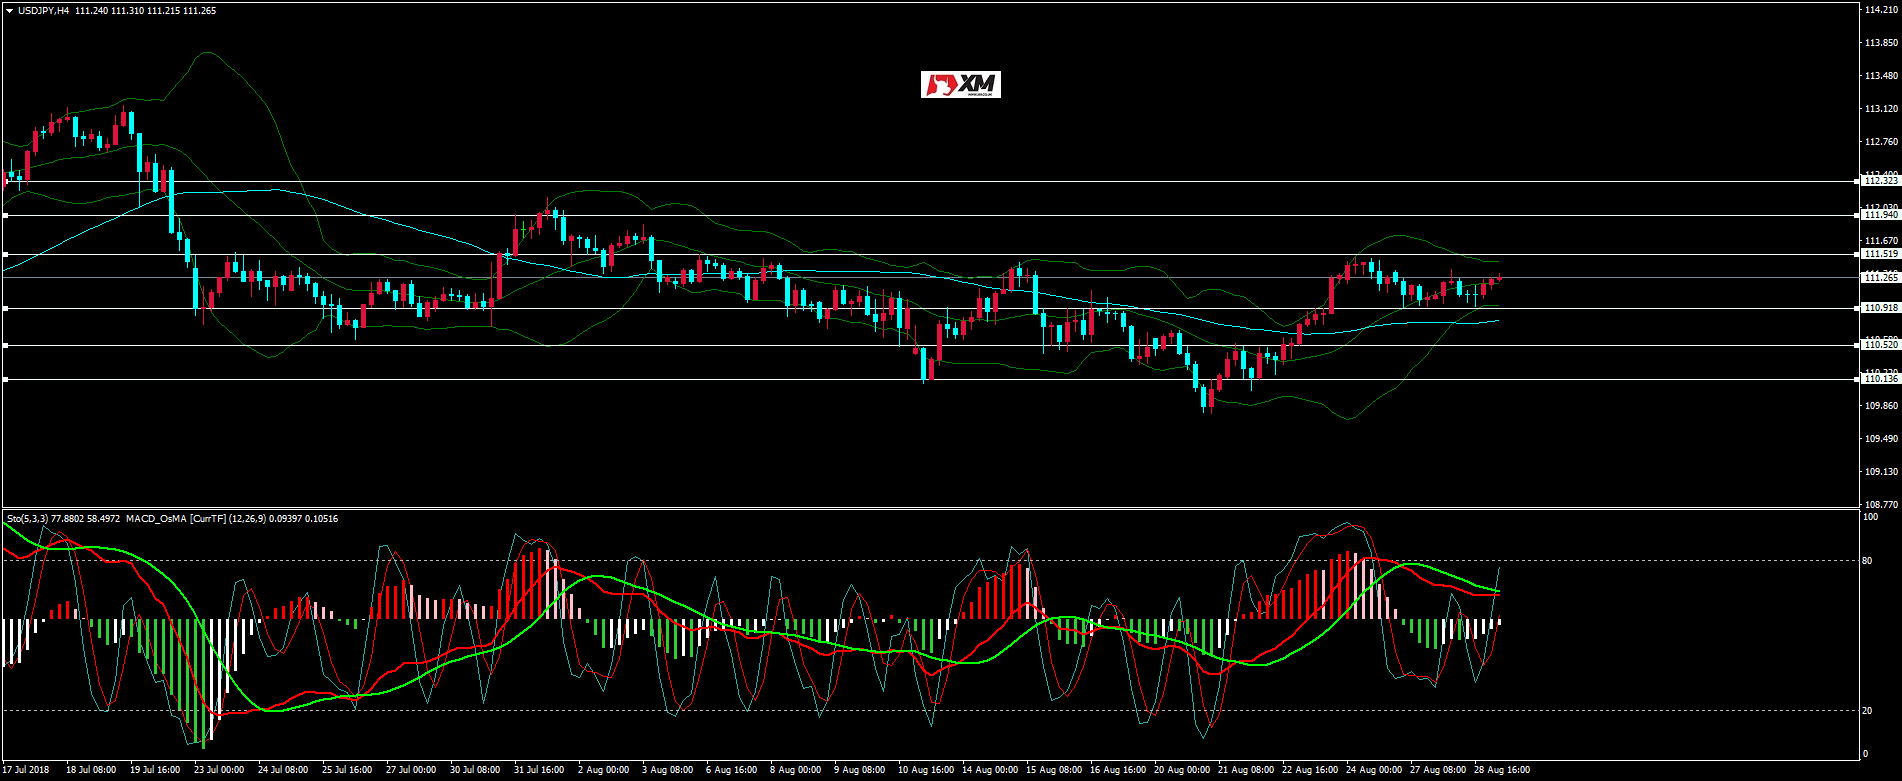
Task: Click the 109.490 price axis label
Action: click(x=1882, y=439)
